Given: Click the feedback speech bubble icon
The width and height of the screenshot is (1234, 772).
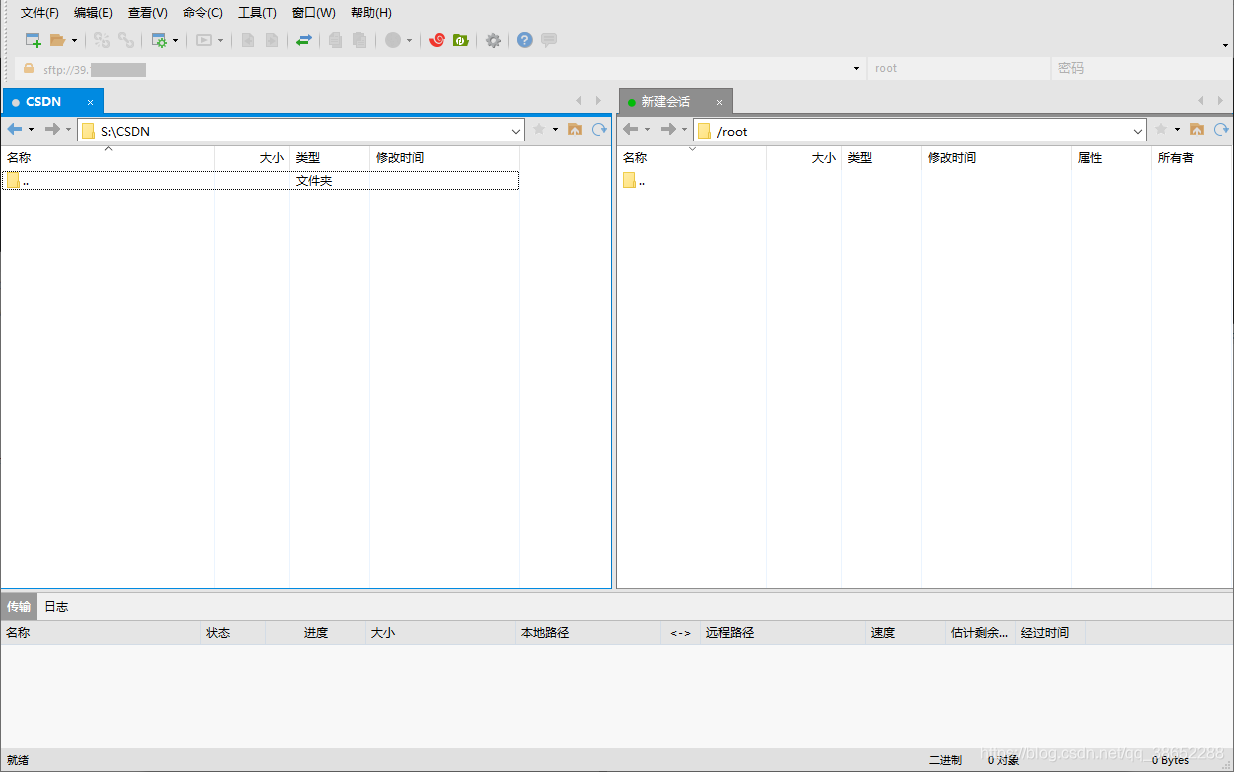Looking at the screenshot, I should (x=548, y=40).
